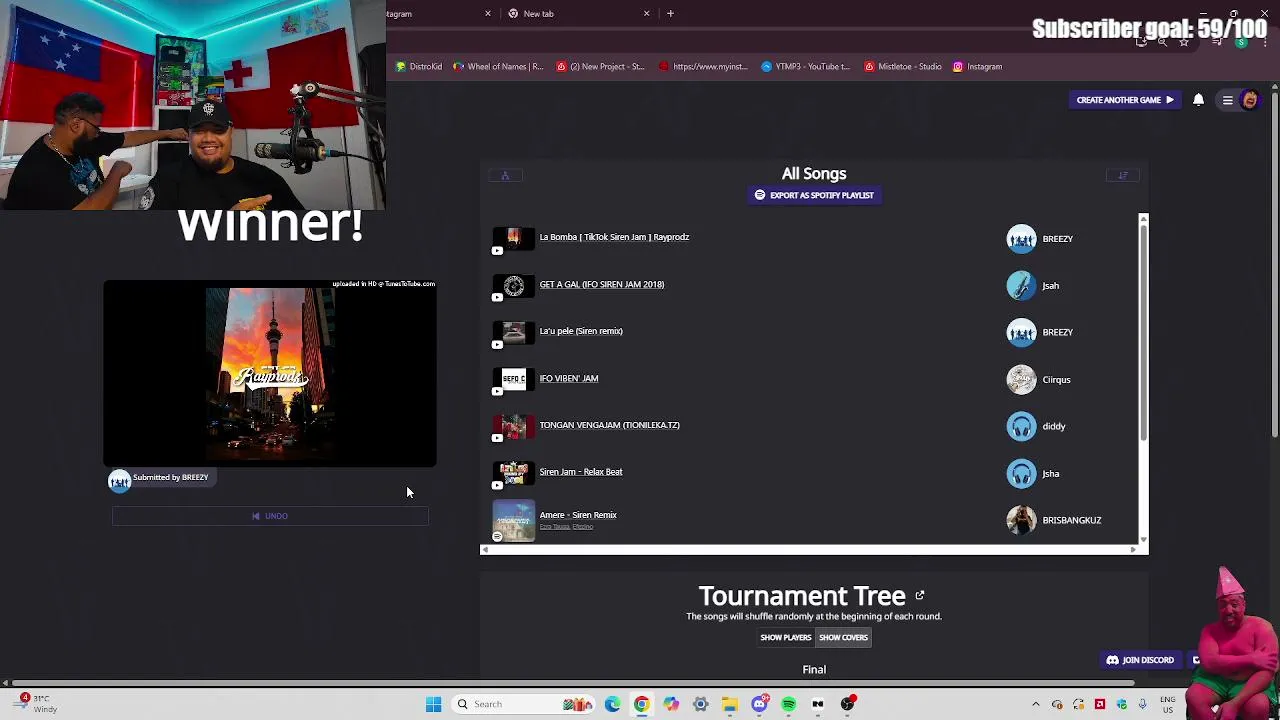Open OBS Studio from taskbar

click(x=847, y=704)
